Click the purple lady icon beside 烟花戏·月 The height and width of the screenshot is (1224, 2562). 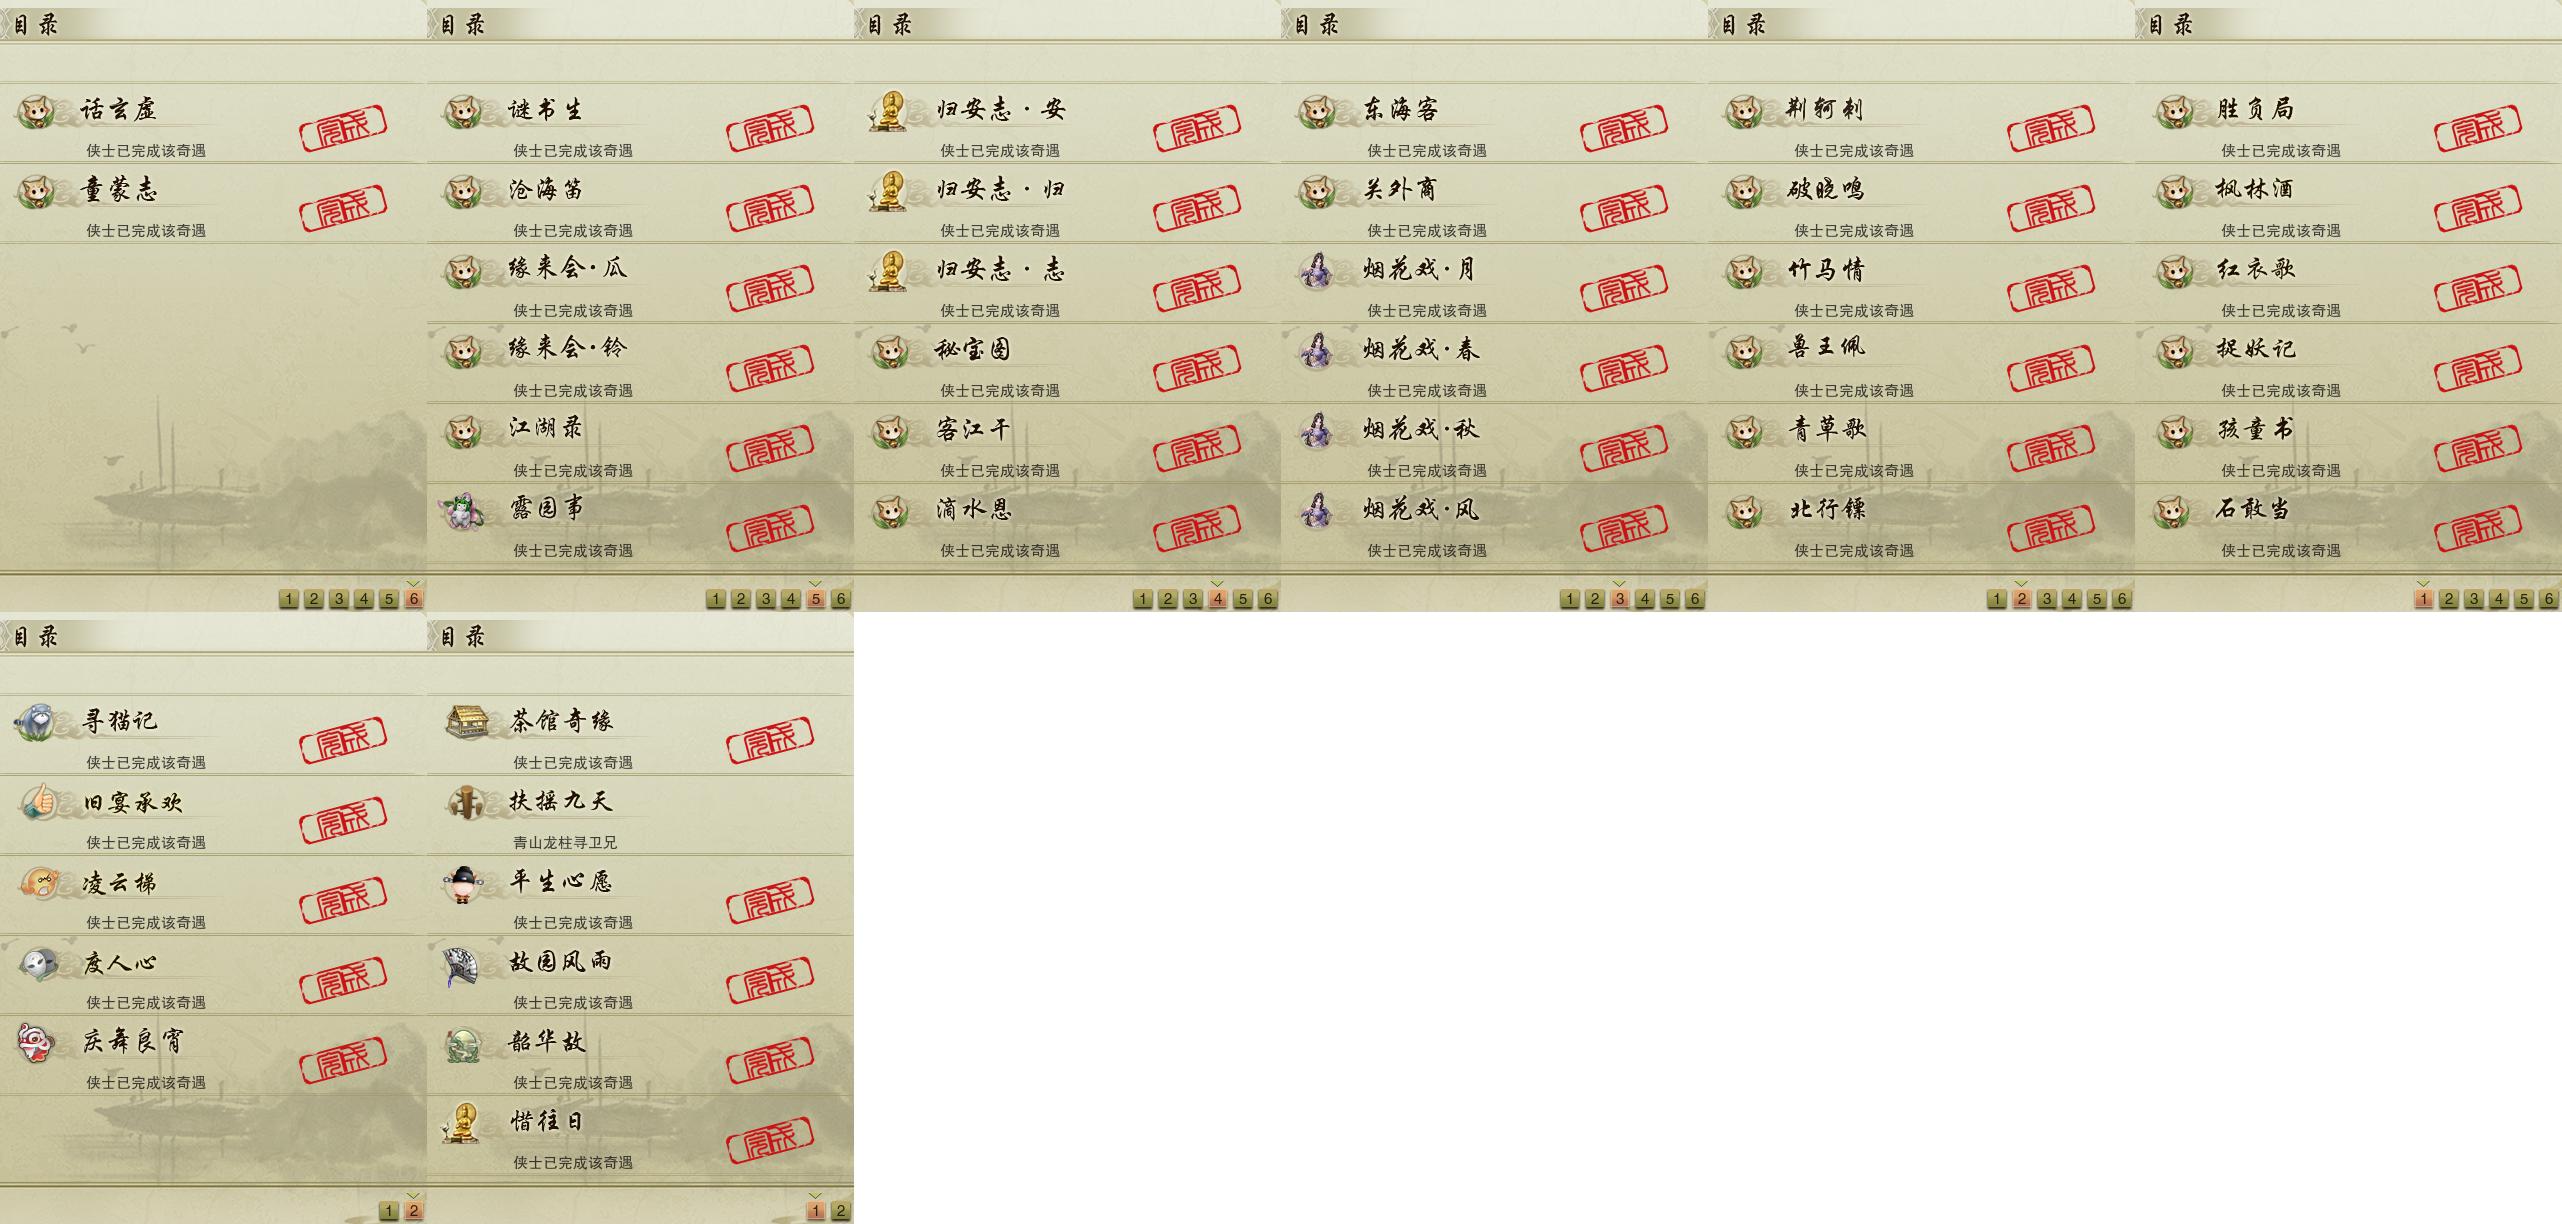[1317, 270]
